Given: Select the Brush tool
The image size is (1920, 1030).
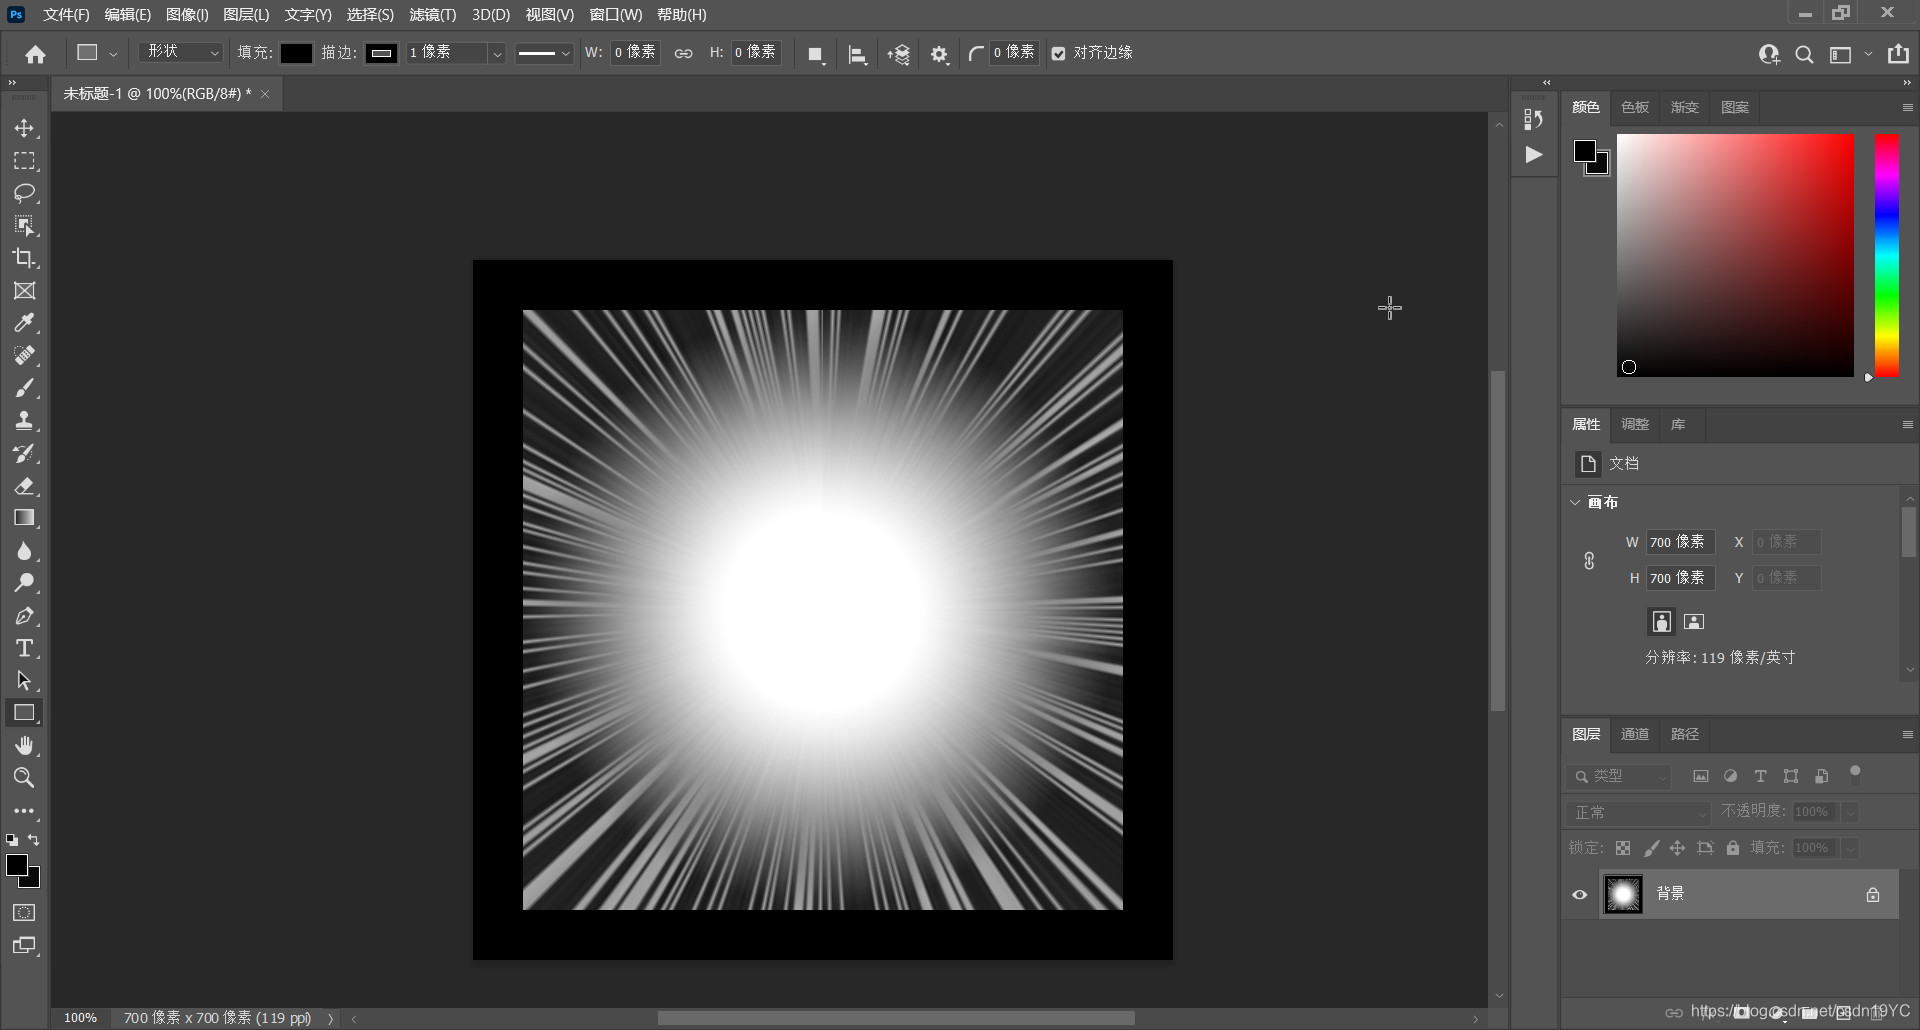Looking at the screenshot, I should (24, 388).
